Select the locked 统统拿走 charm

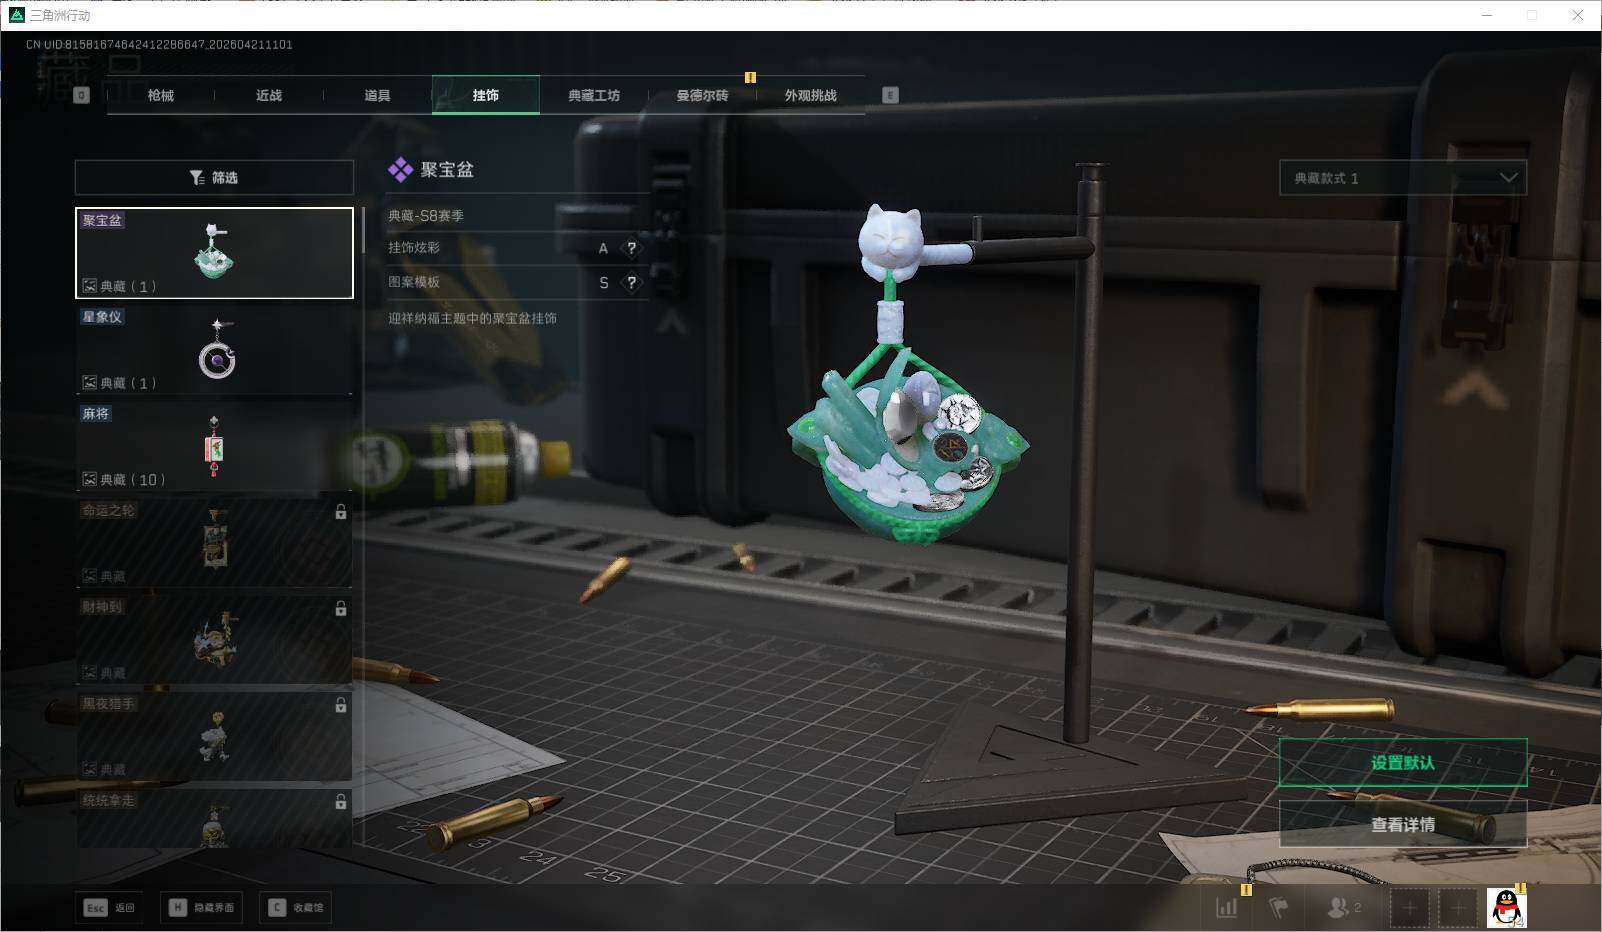click(214, 819)
